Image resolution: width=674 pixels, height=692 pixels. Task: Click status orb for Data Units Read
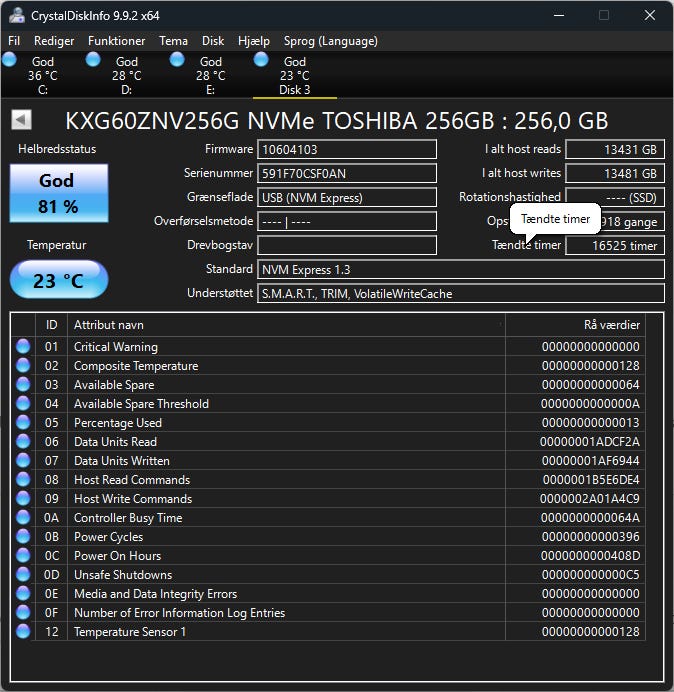click(x=23, y=441)
